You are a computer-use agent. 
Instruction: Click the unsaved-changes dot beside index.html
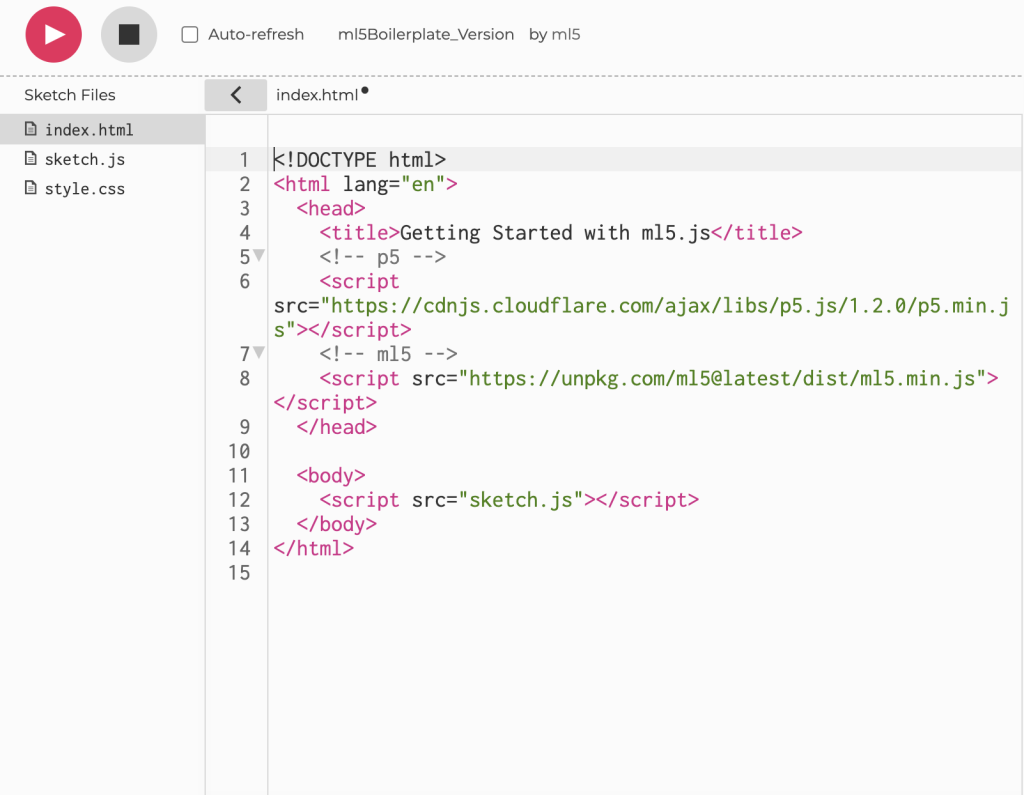pyautogui.click(x=365, y=91)
